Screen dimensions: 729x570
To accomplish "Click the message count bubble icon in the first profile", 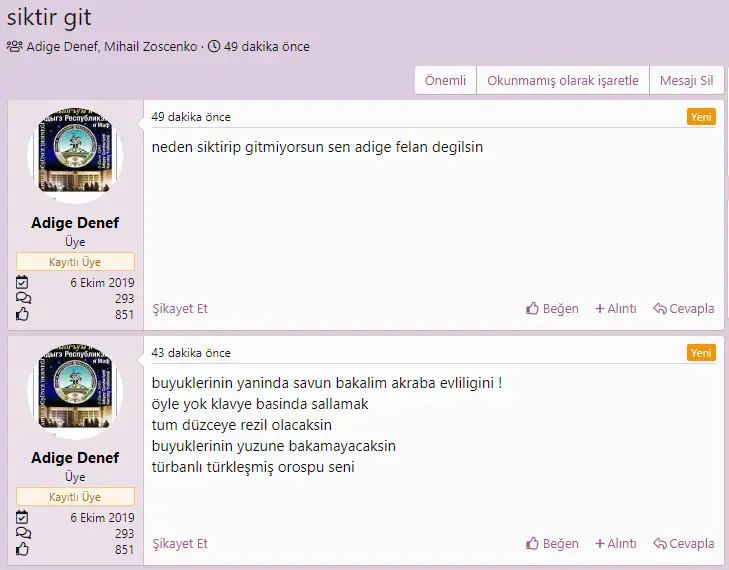I will [23, 298].
